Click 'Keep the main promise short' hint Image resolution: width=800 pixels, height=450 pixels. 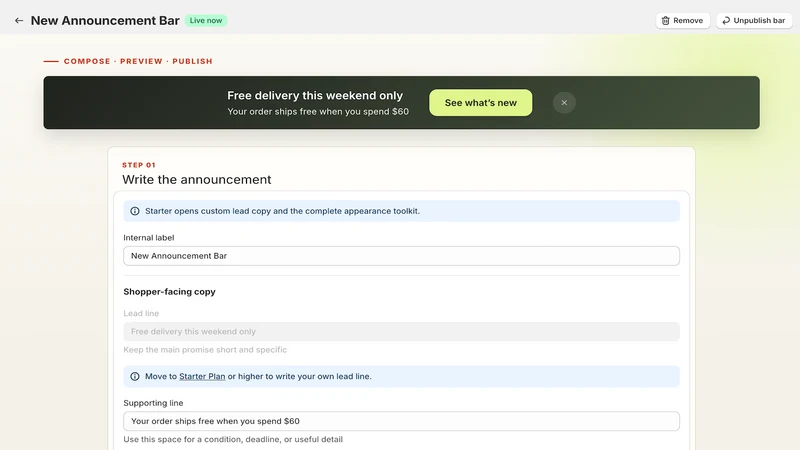click(x=205, y=349)
